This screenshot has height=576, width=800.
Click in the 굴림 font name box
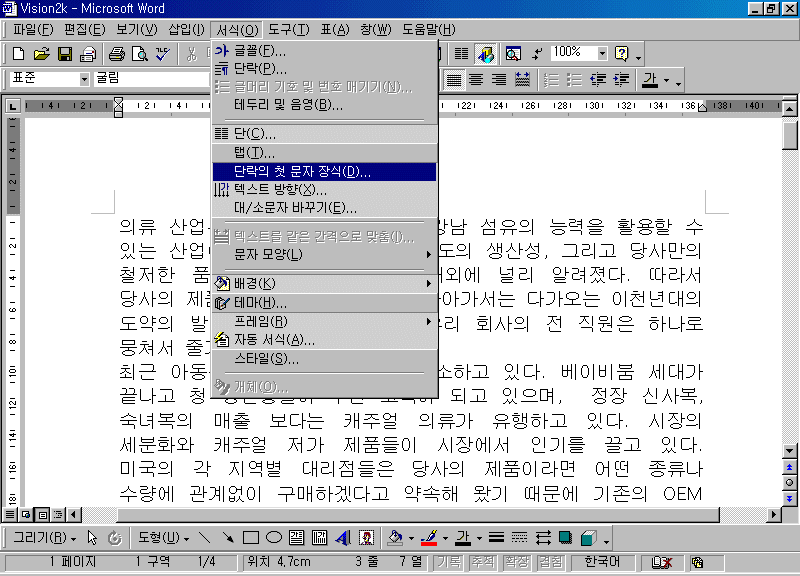[151, 79]
